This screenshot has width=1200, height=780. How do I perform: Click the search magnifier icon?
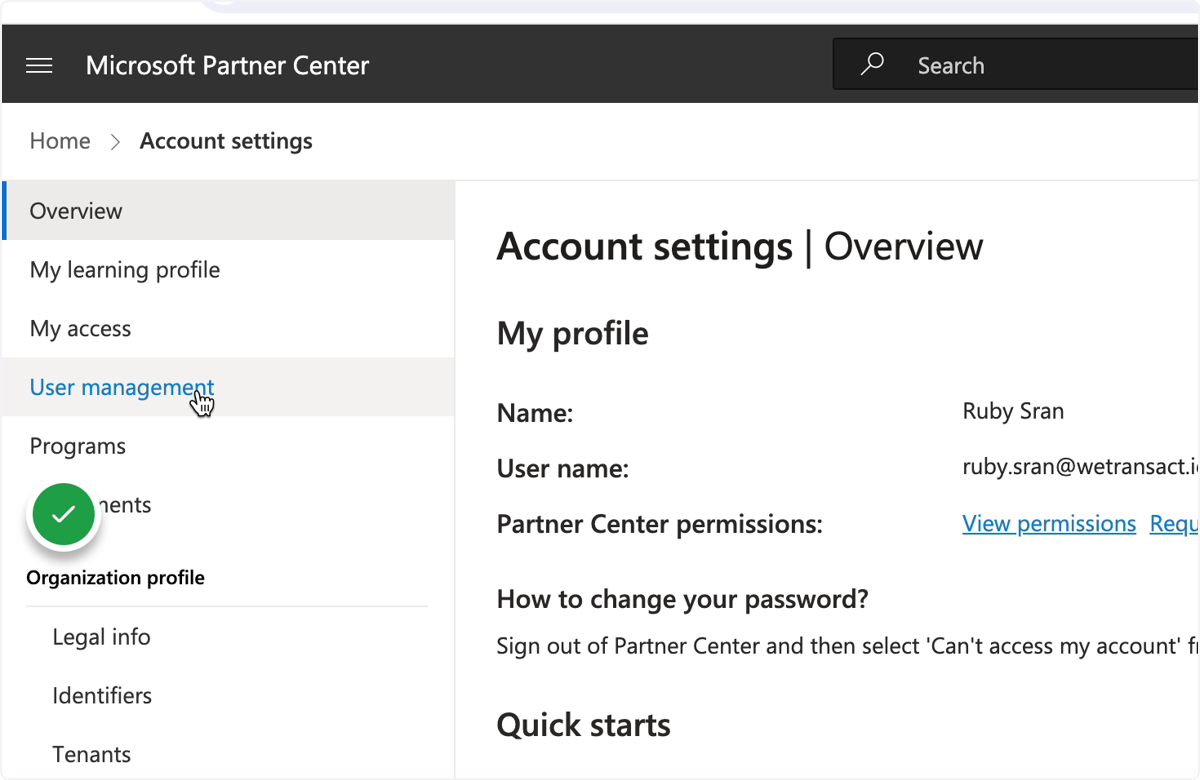872,65
